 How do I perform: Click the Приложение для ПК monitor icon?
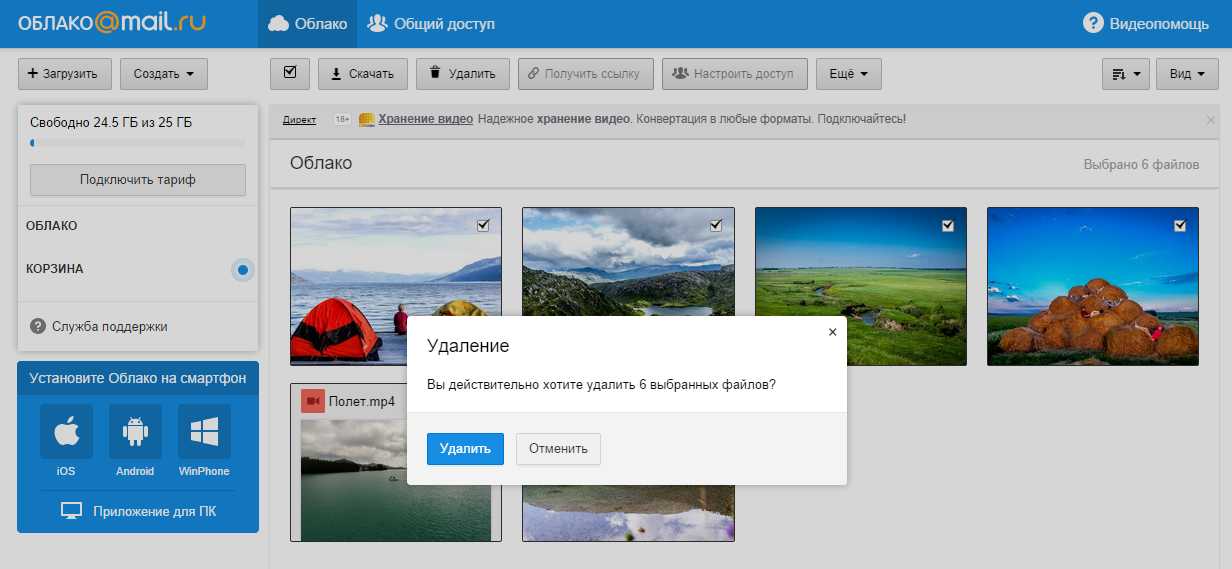click(x=71, y=511)
